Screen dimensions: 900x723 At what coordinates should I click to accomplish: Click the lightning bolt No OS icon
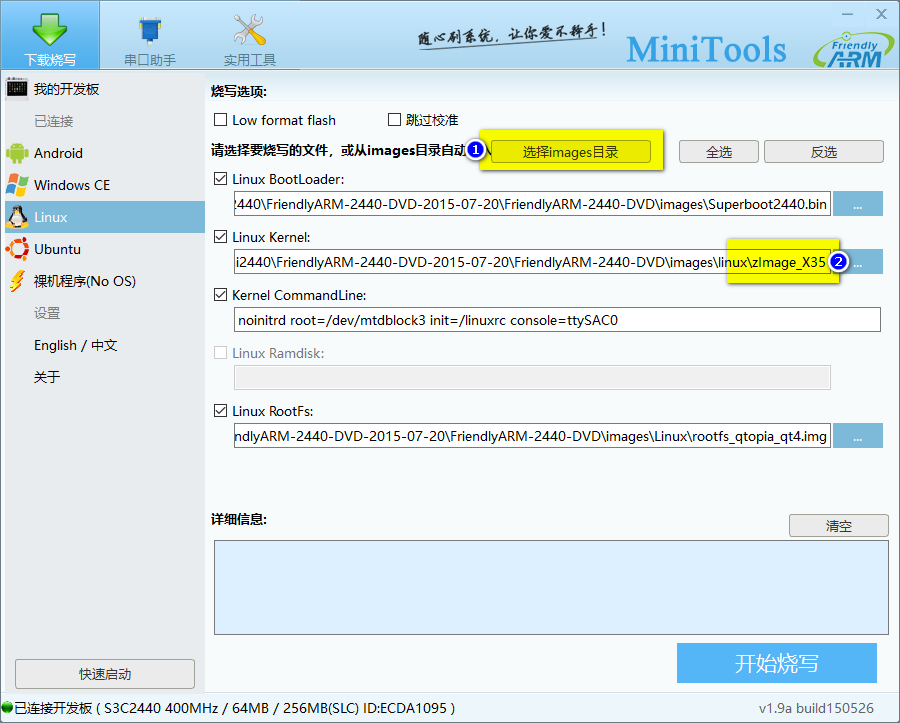(17, 281)
